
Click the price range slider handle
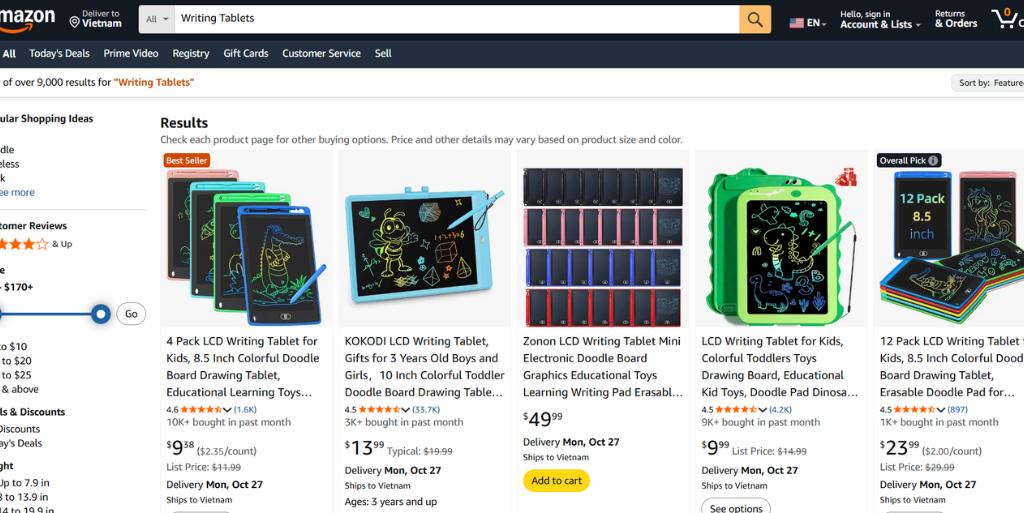pyautogui.click(x=101, y=315)
